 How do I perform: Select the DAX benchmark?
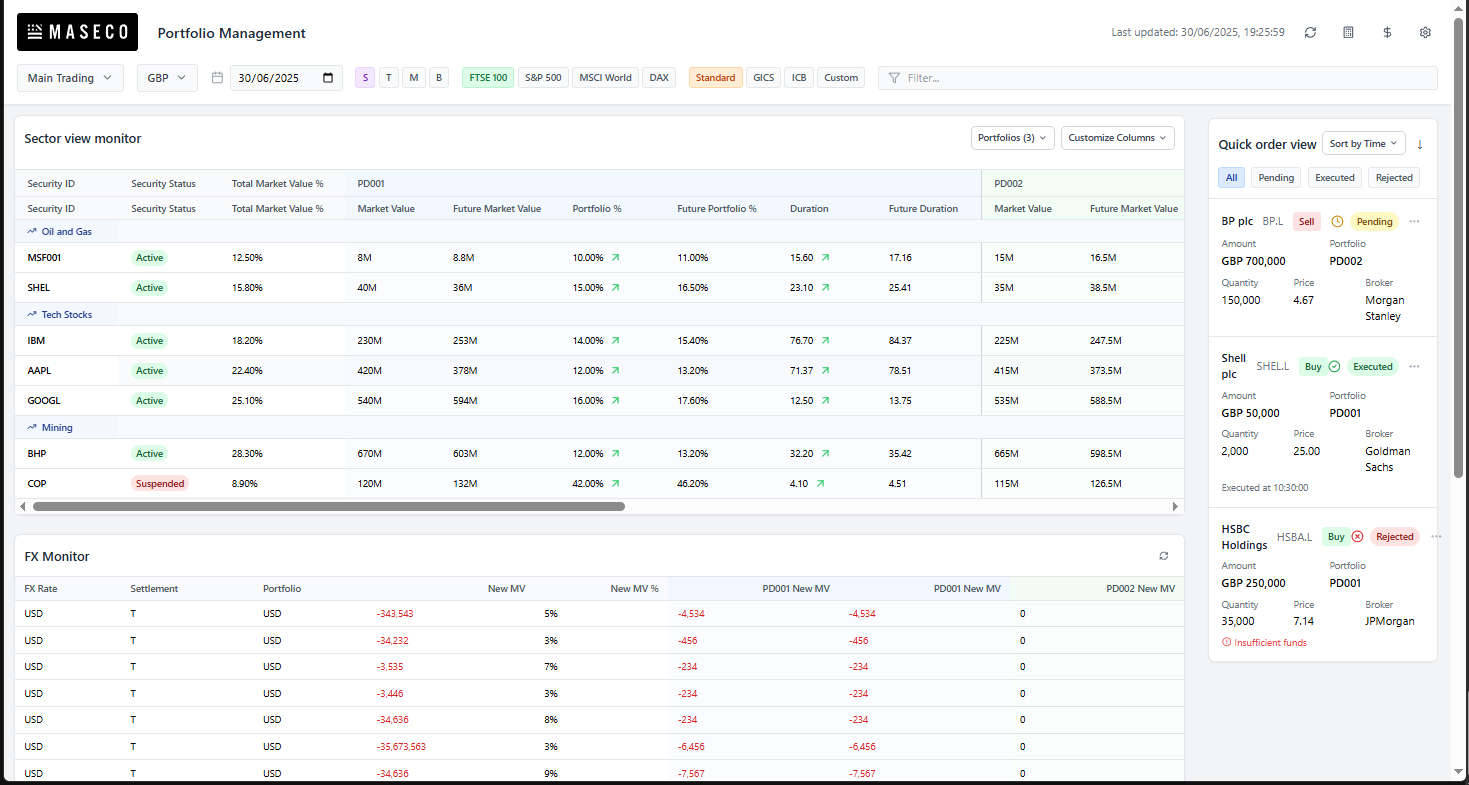tap(659, 77)
